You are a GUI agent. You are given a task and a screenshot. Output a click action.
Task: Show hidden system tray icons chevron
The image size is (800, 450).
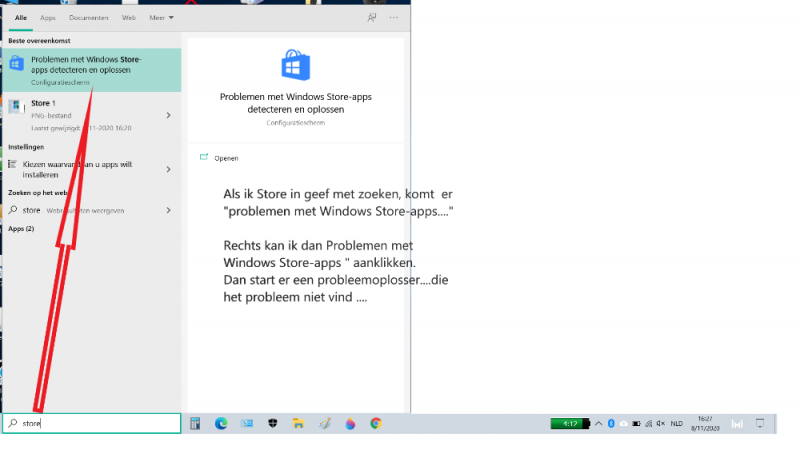(598, 424)
